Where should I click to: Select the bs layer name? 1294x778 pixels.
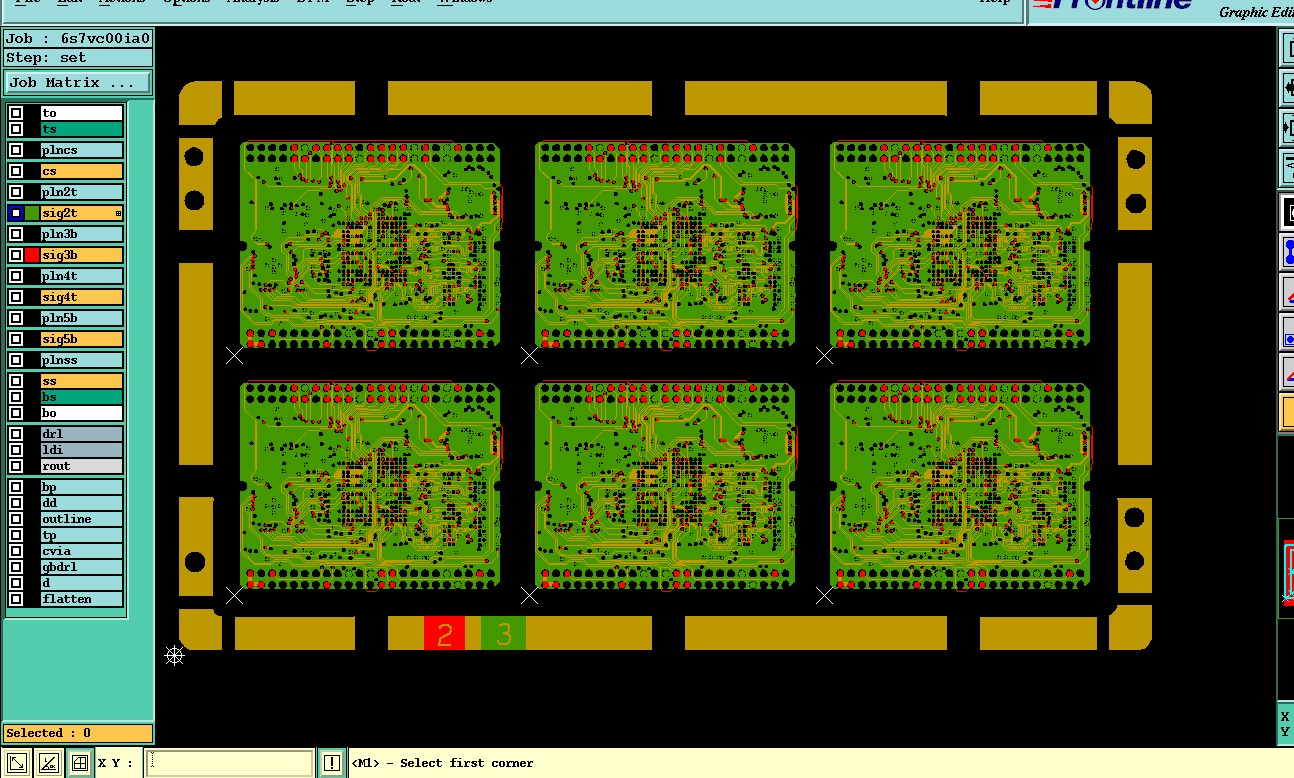click(x=81, y=397)
